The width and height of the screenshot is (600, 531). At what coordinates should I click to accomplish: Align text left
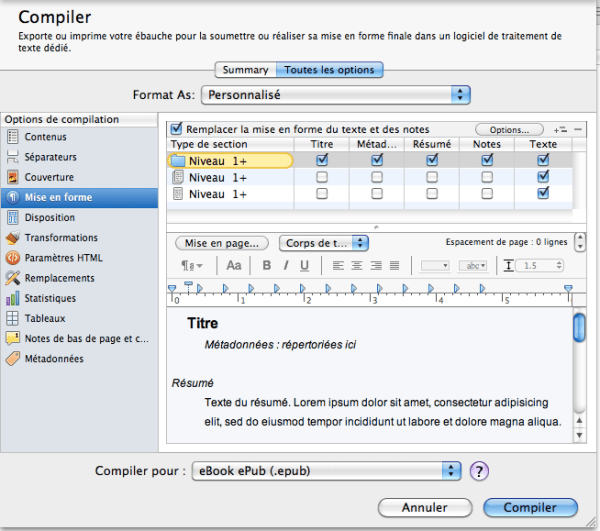(x=338, y=265)
